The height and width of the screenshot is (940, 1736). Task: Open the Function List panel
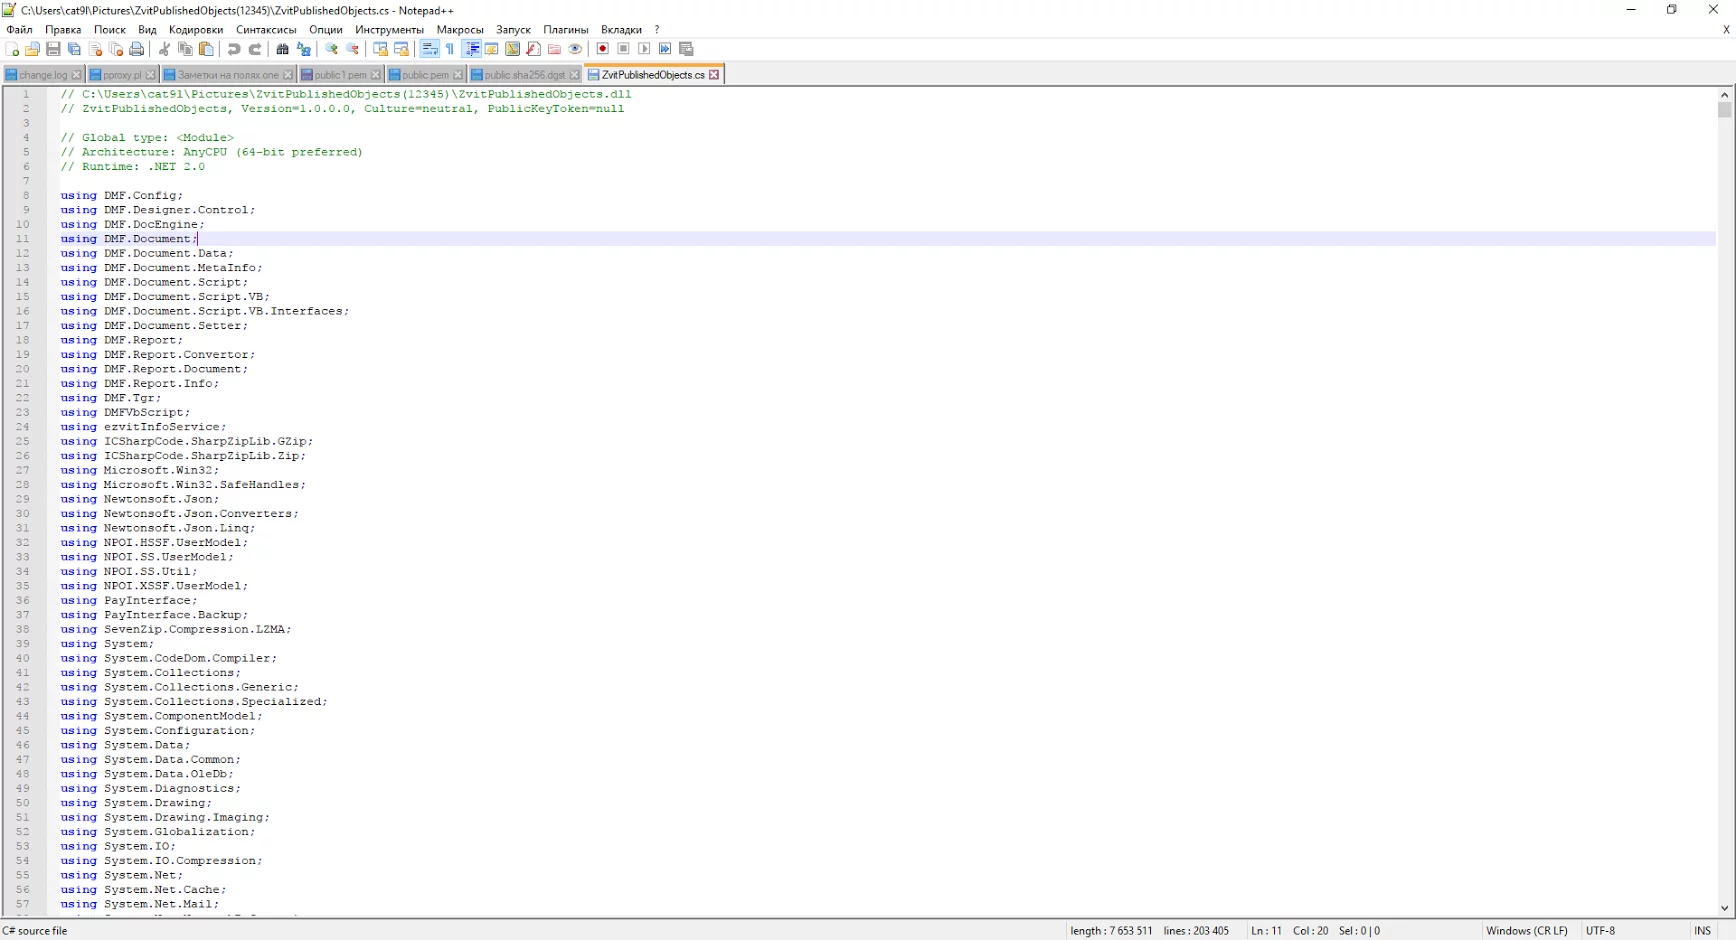(534, 49)
